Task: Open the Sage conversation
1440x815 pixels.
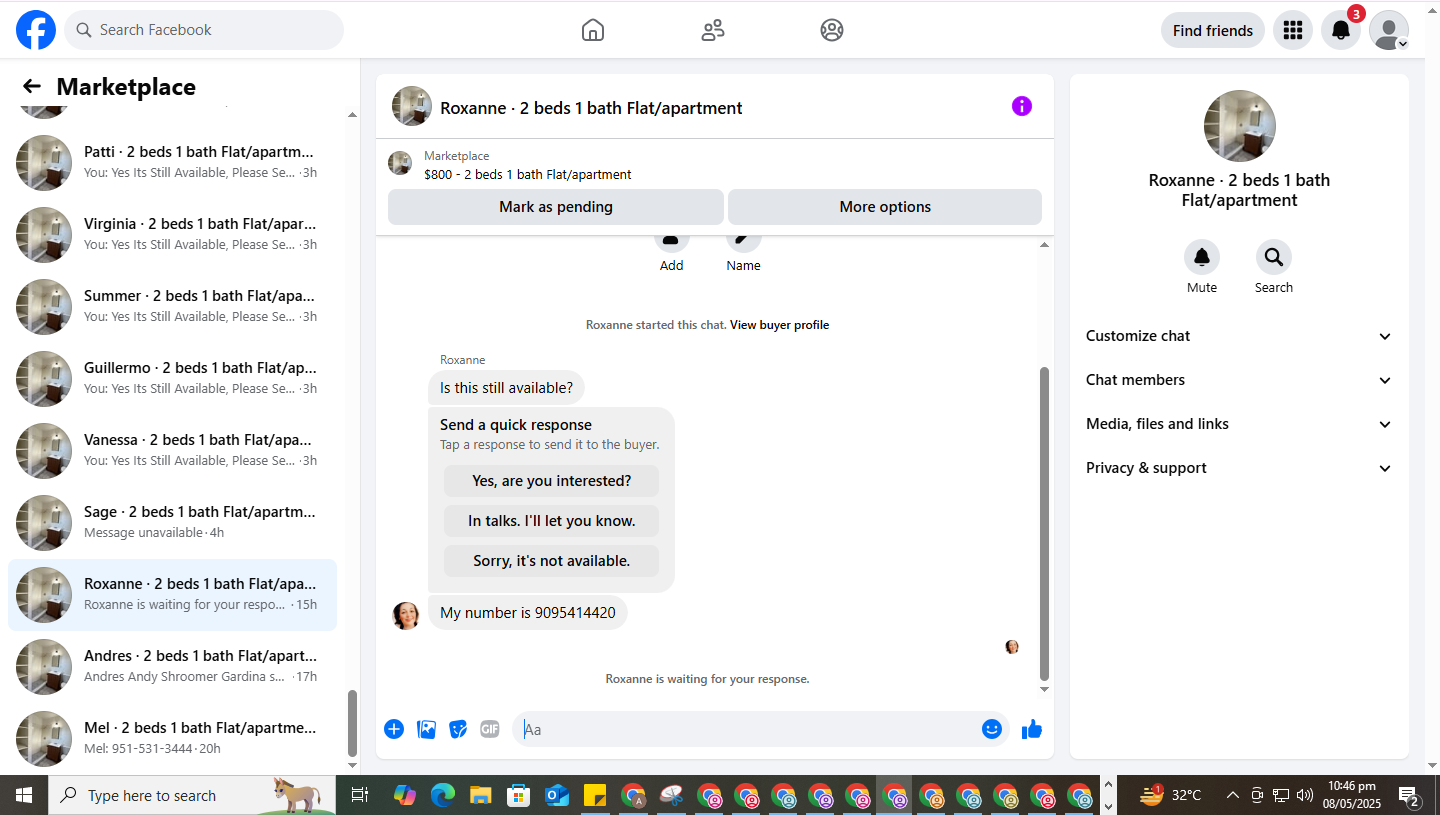Action: pos(172,523)
